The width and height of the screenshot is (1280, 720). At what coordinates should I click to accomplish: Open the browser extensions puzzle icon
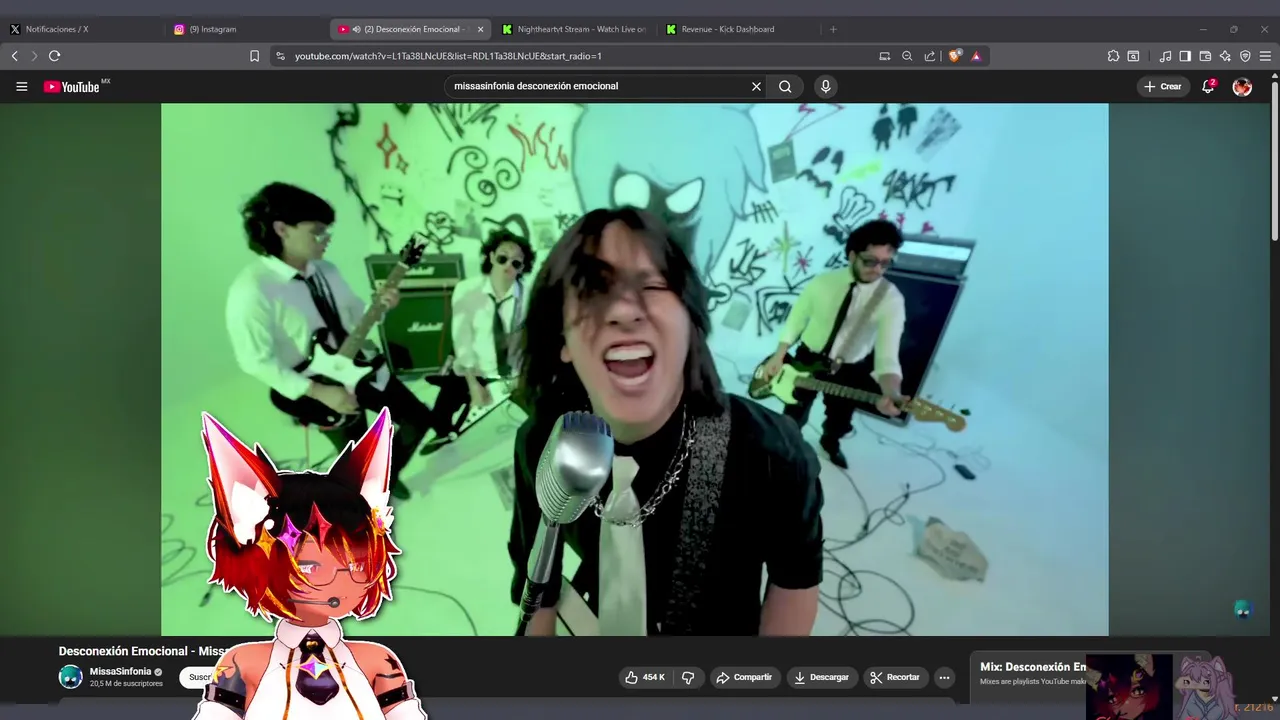pyautogui.click(x=1113, y=56)
